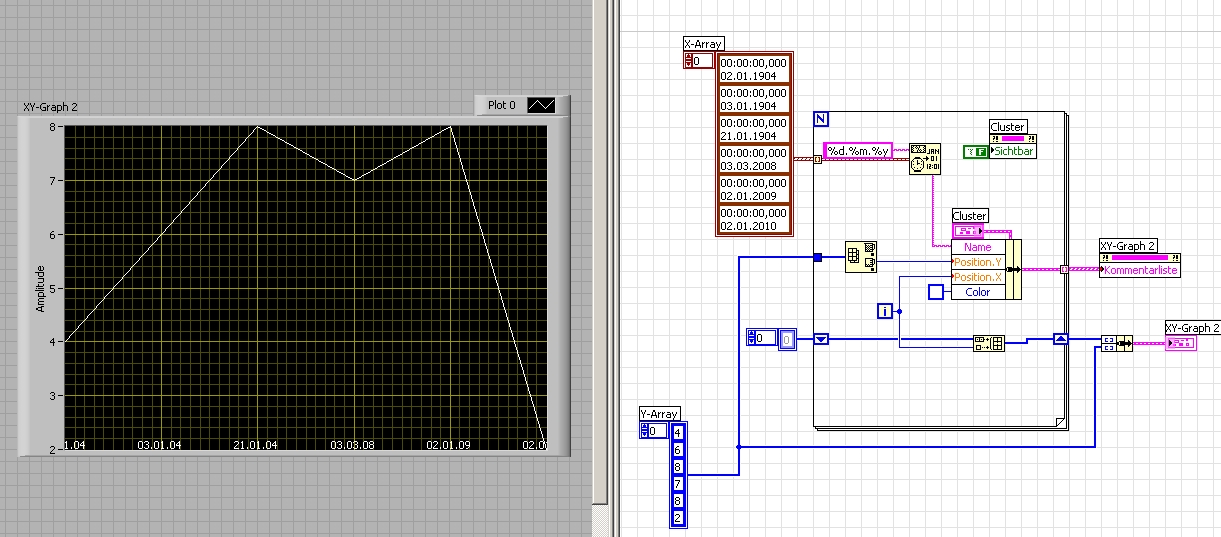Click the vertical scrollbar between the panels

(x=600, y=250)
